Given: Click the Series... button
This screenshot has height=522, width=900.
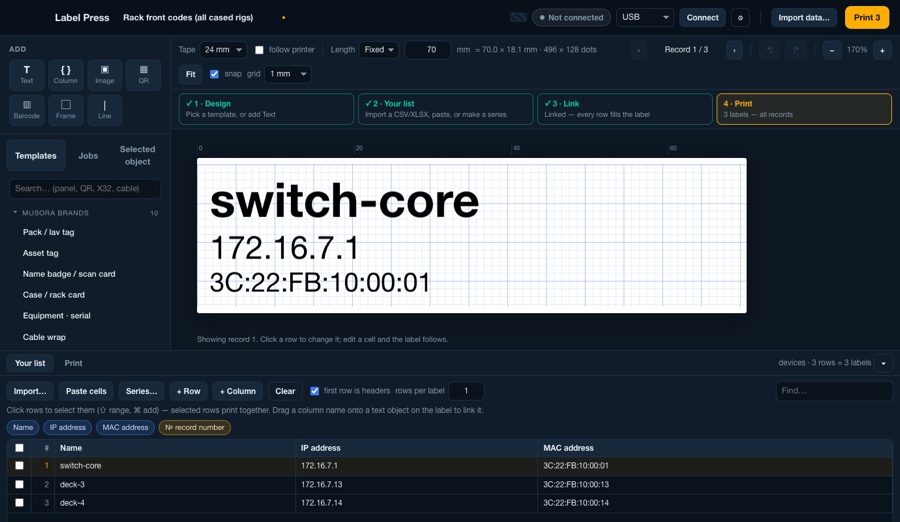Looking at the screenshot, I should click(141, 391).
